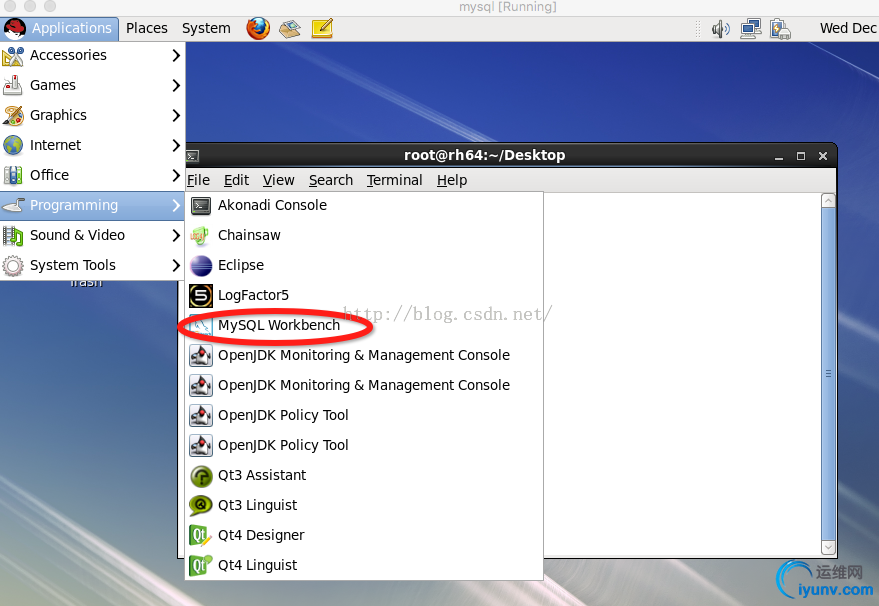This screenshot has height=606, width=879.
Task: Click the Internet globe icon
Action: pyautogui.click(x=13, y=145)
